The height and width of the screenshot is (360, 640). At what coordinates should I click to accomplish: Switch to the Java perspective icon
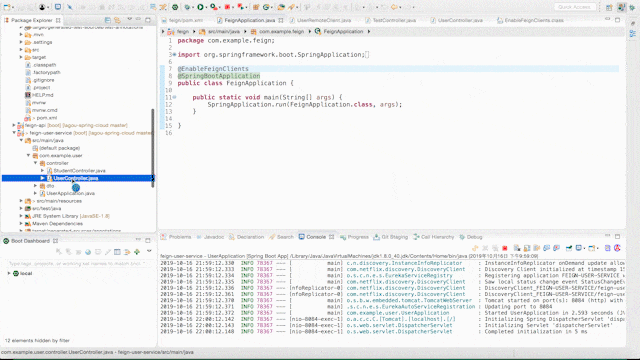(622, 7)
